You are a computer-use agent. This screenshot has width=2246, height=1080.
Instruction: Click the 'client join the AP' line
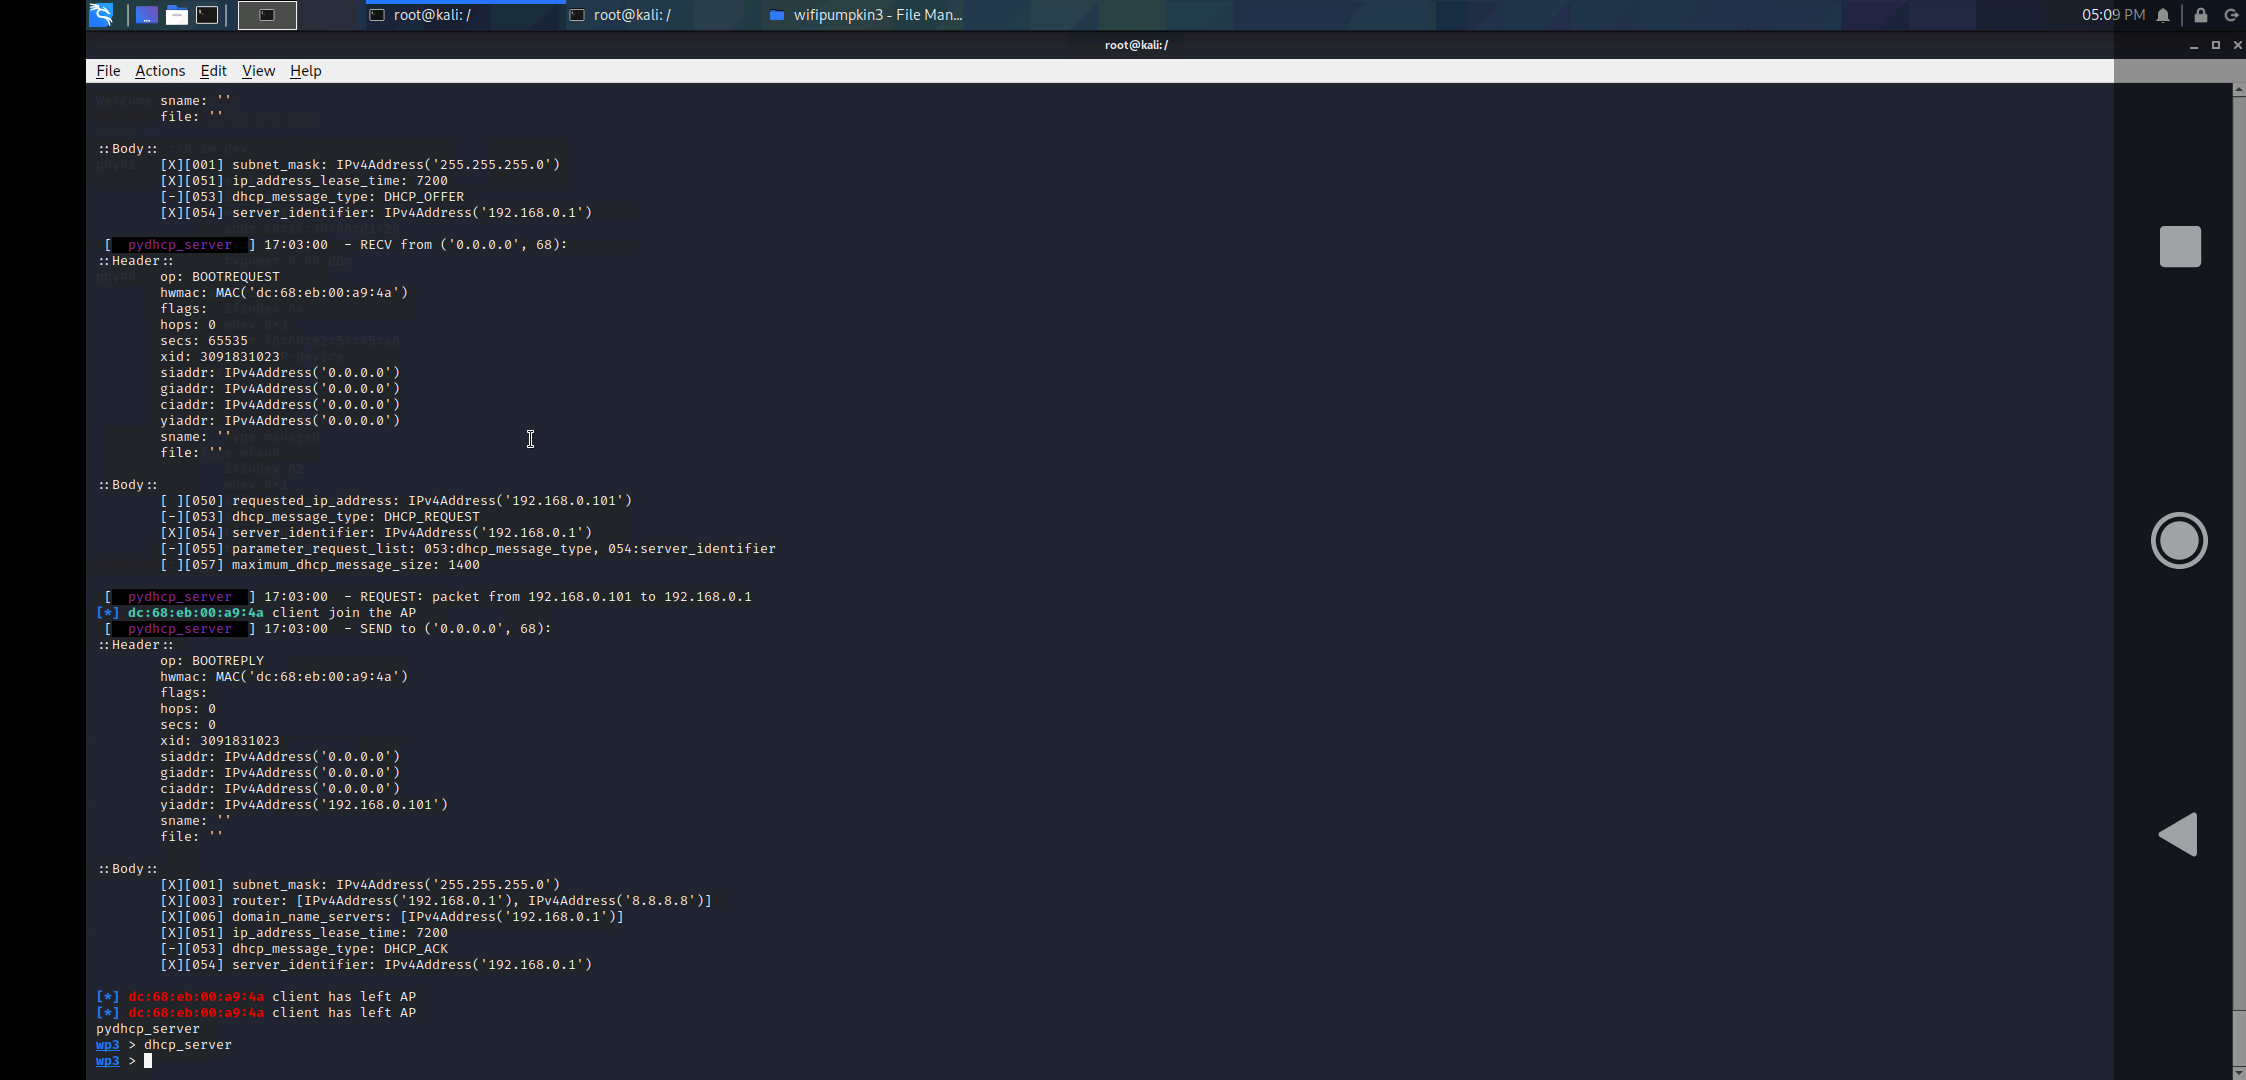256,613
